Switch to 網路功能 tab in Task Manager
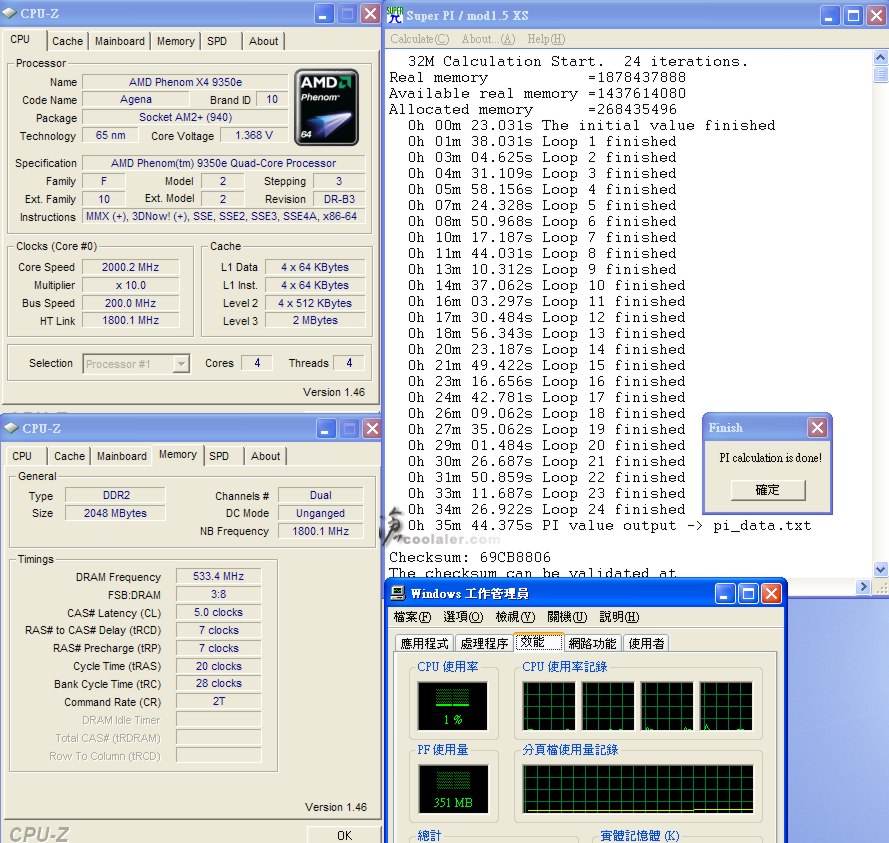Viewport: 889px width, 843px height. click(592, 643)
